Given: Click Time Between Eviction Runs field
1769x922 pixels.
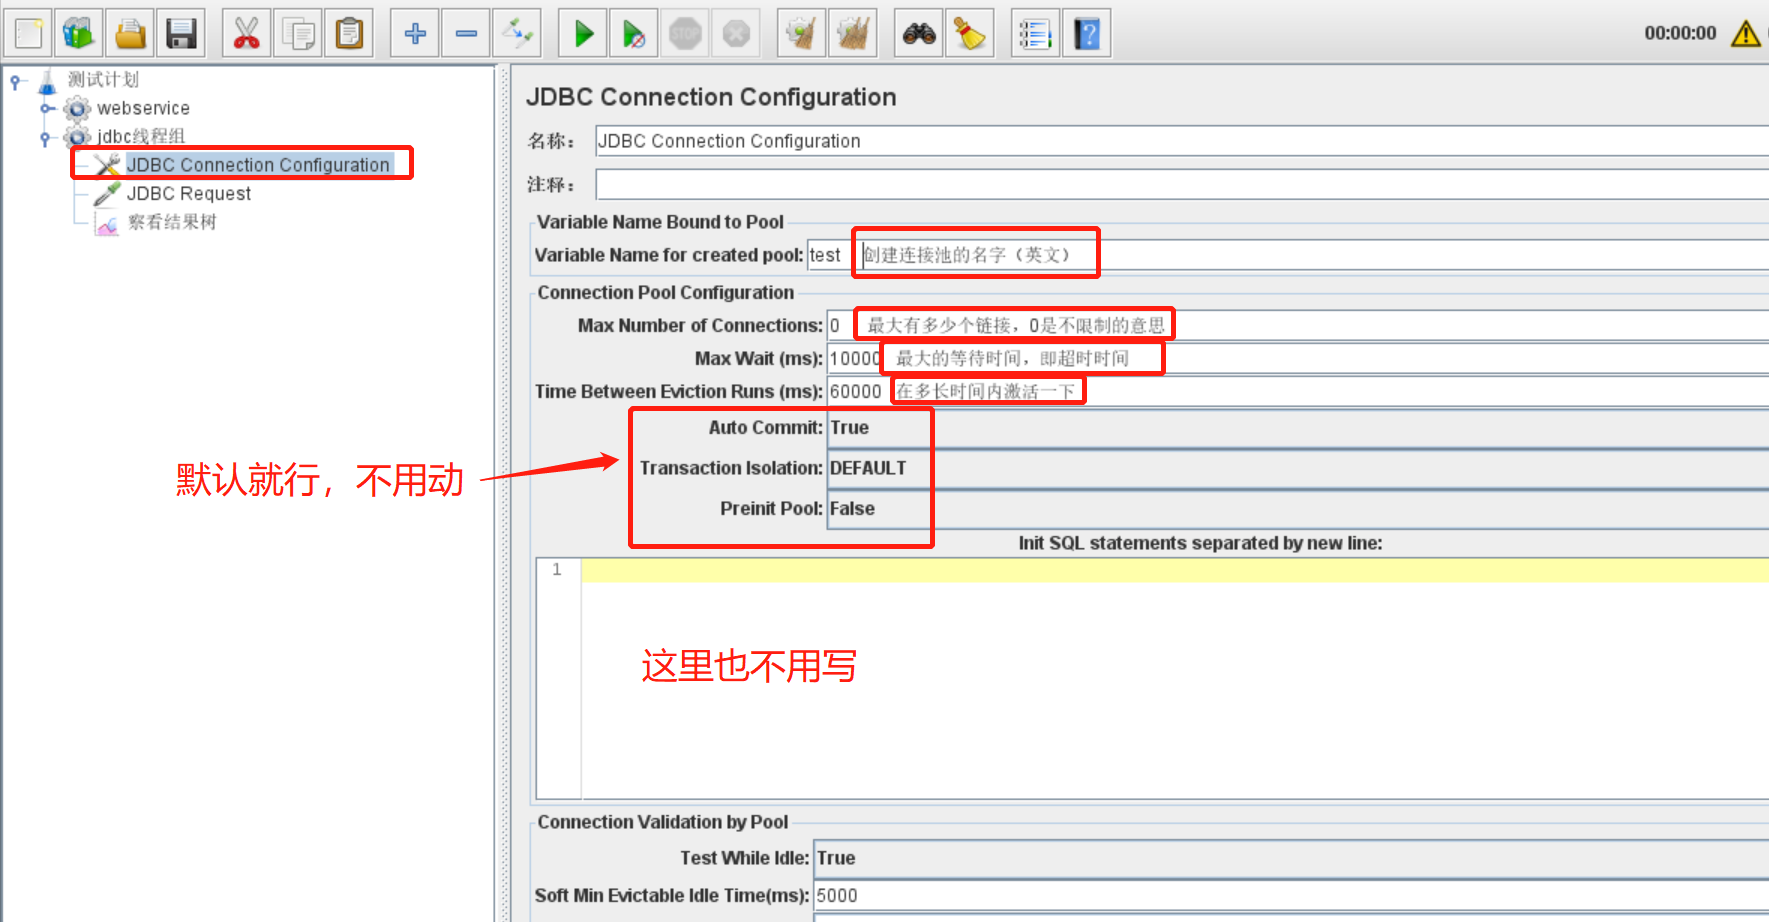Looking at the screenshot, I should 1297,391.
